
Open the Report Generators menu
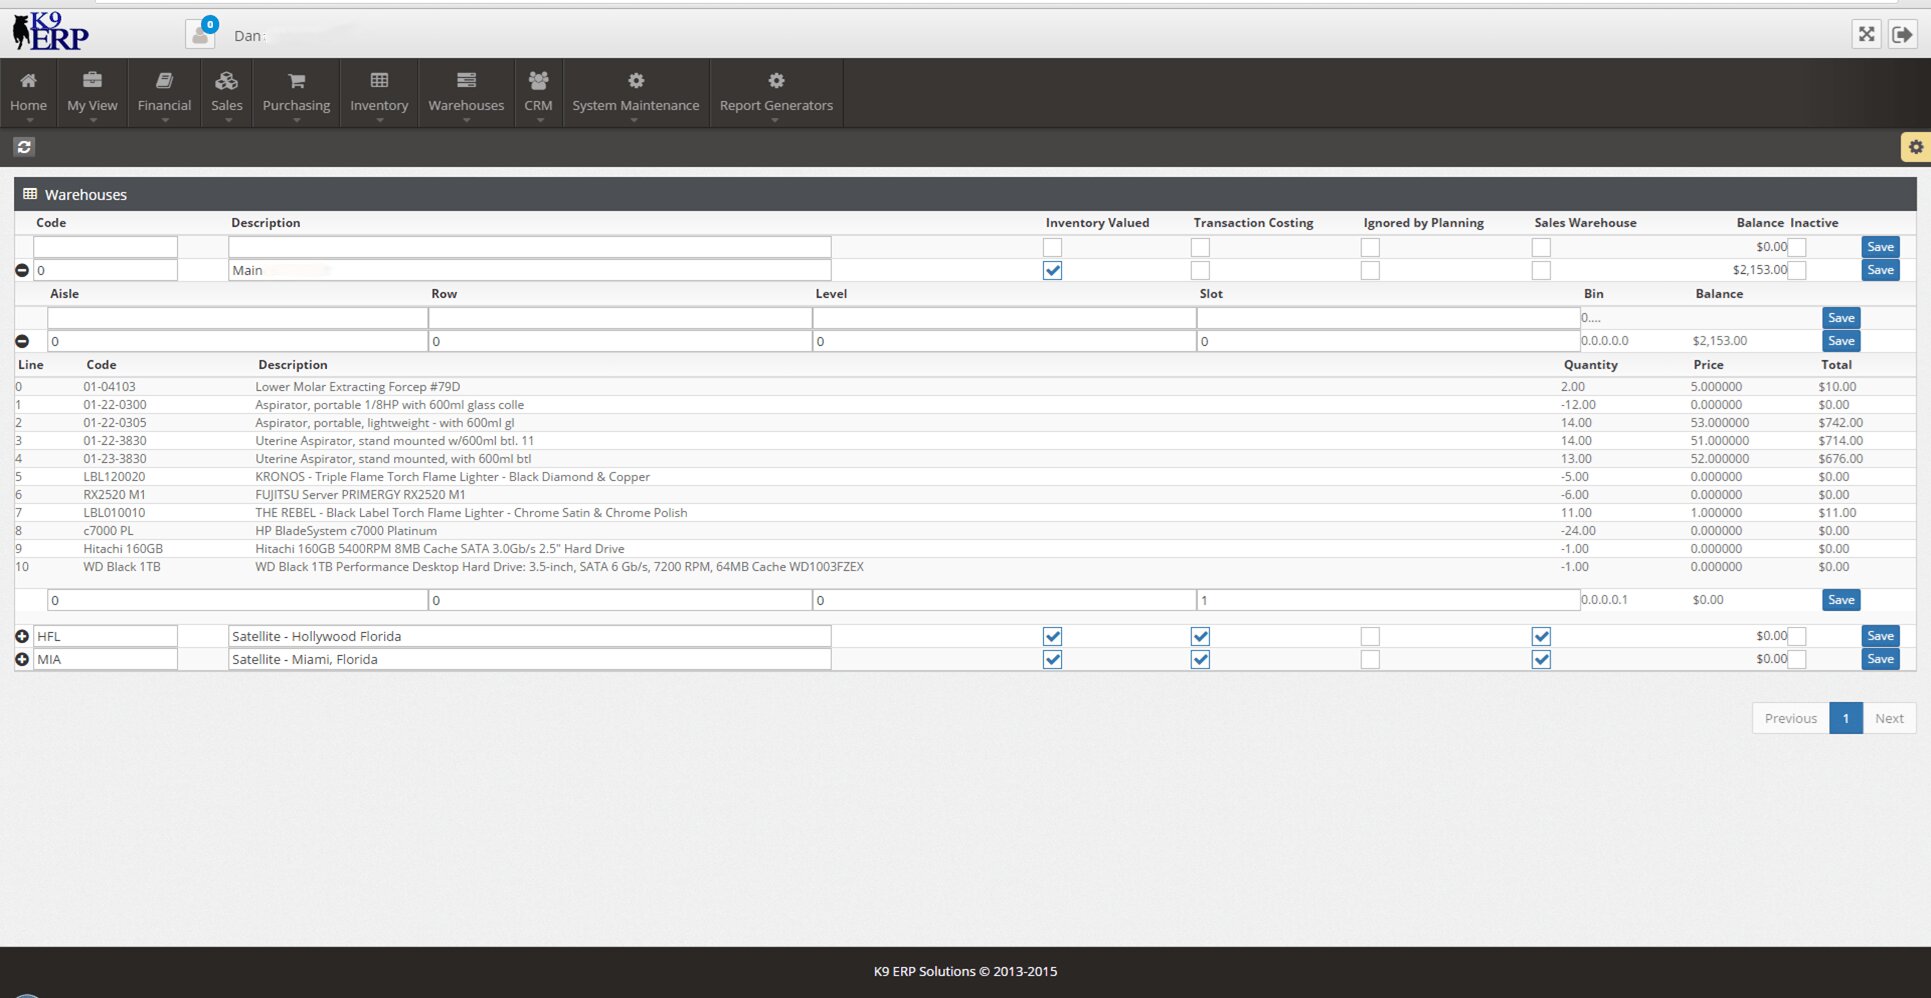pos(776,92)
